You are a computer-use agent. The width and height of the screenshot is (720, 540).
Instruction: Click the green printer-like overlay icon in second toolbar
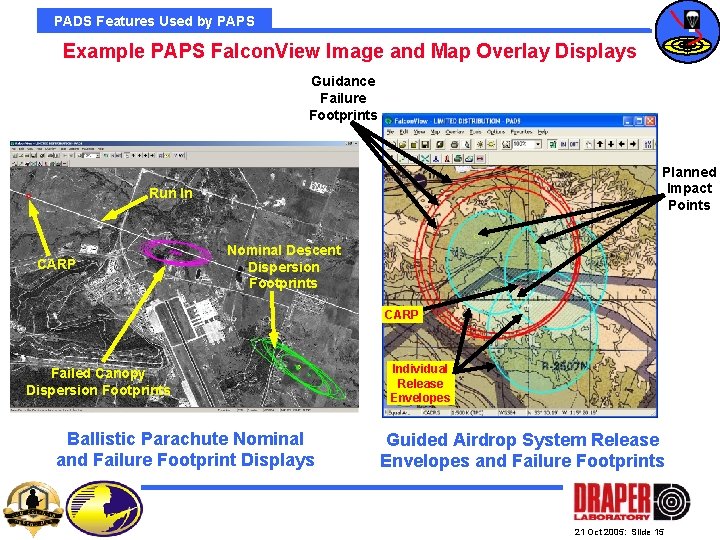click(458, 159)
